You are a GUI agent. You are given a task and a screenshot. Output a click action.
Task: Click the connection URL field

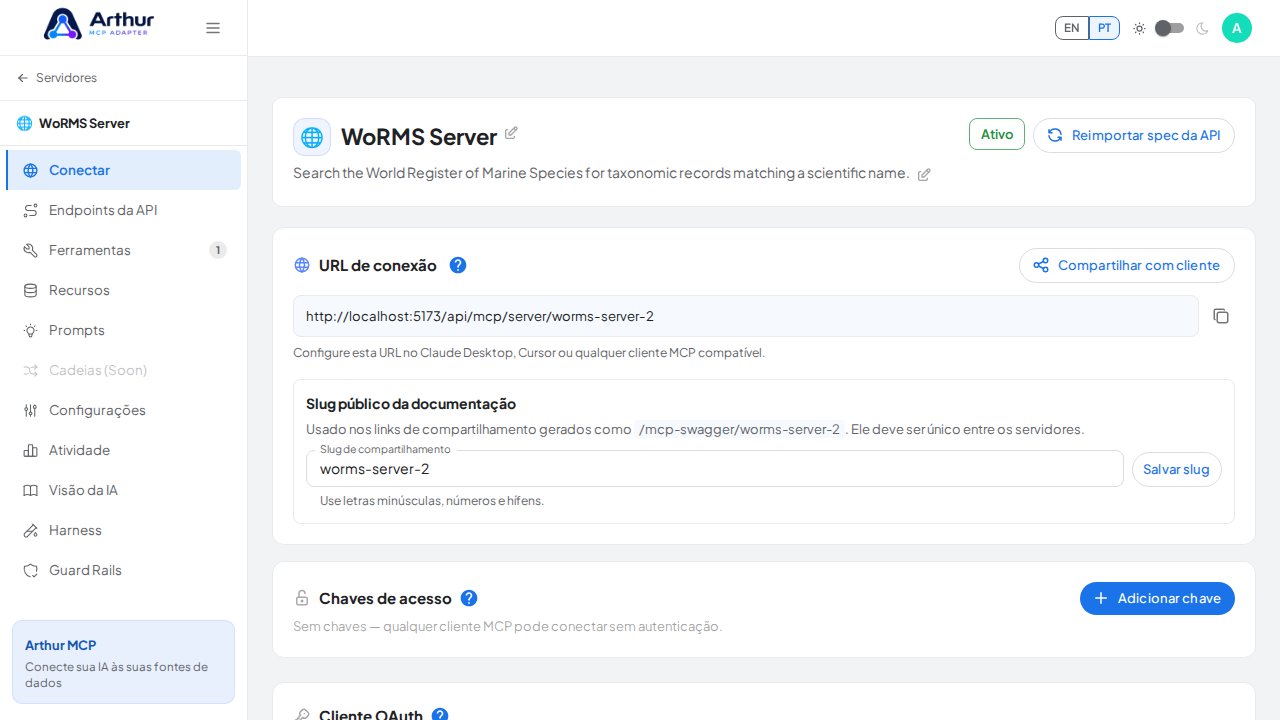746,316
